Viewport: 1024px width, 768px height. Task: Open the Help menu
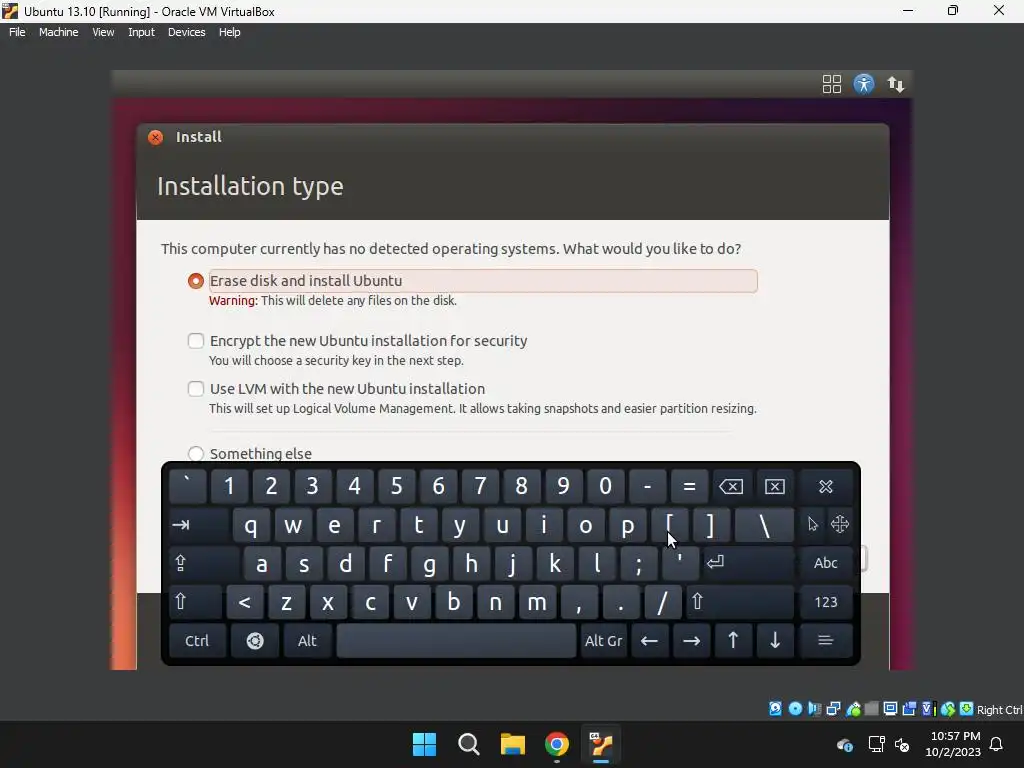tap(229, 32)
